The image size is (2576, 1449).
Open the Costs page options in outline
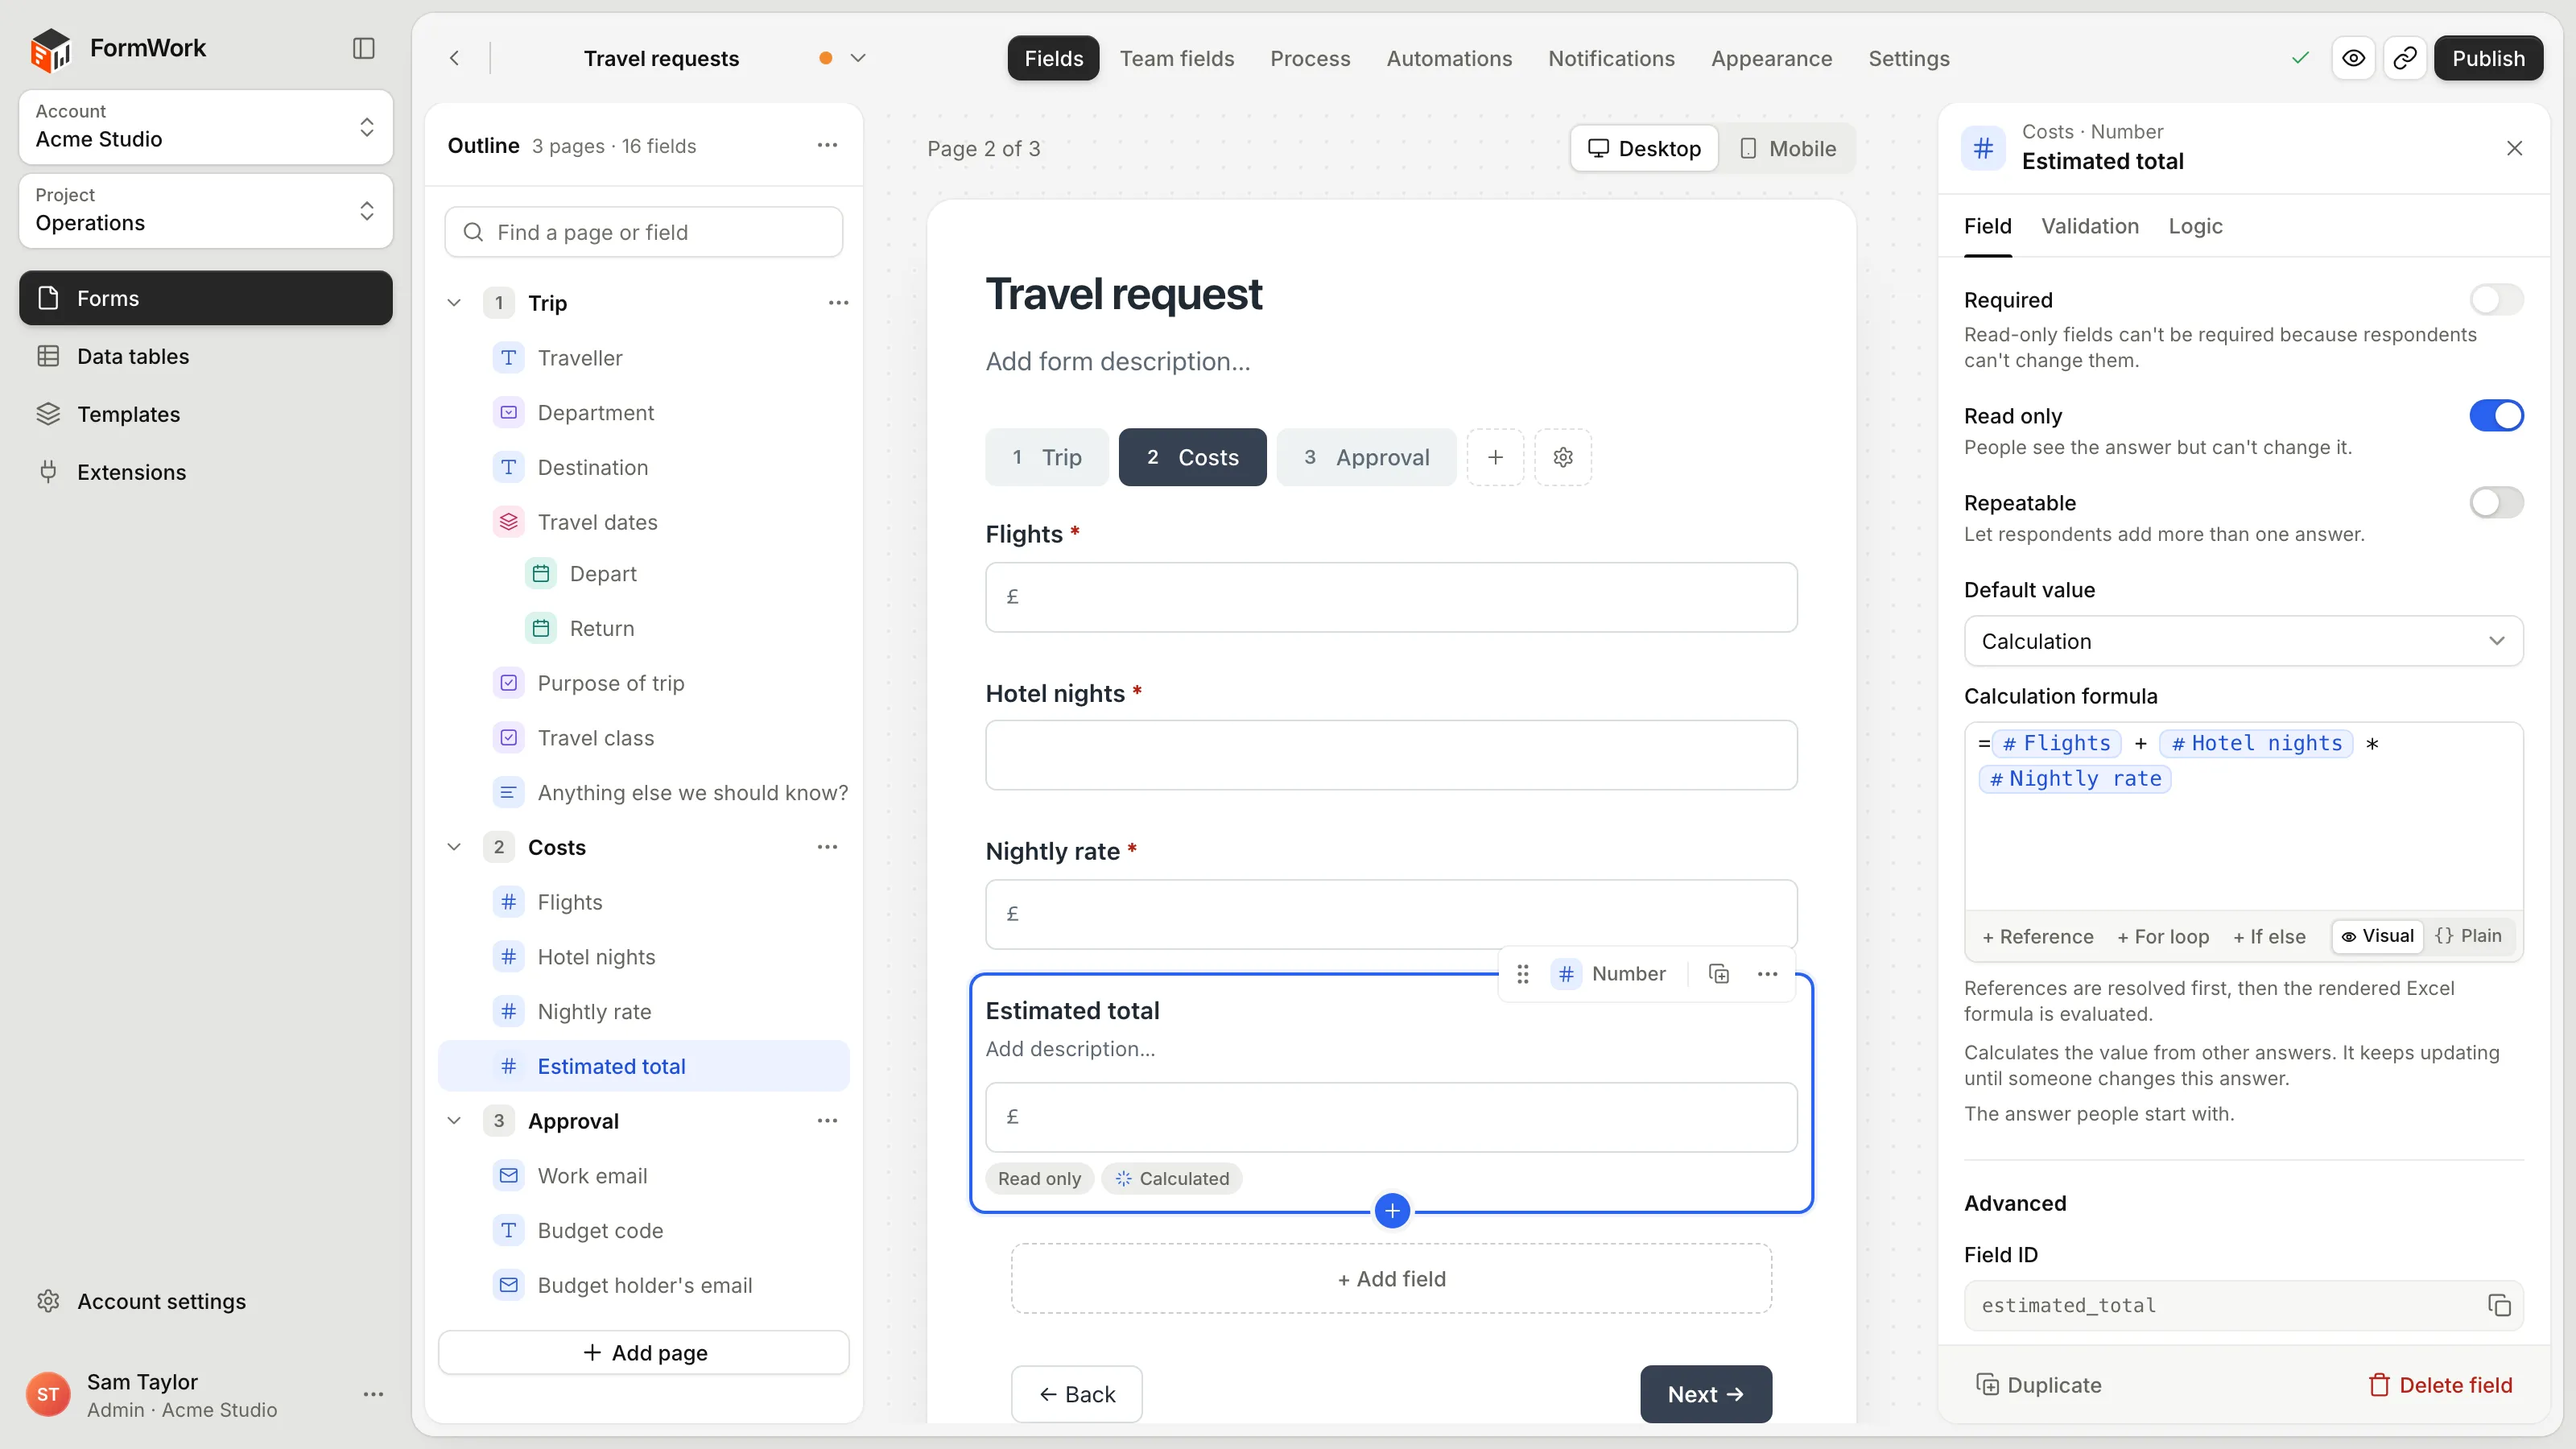(x=827, y=847)
